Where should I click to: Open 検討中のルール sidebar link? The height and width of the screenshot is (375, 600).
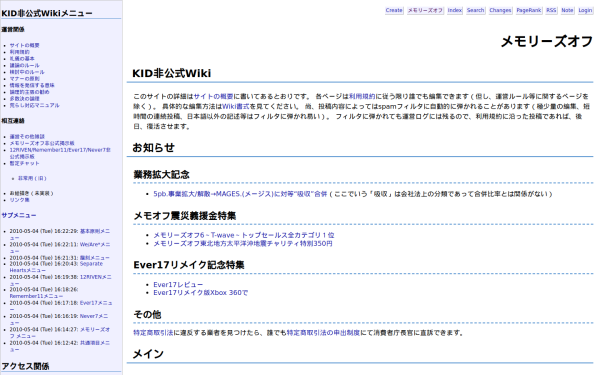(x=27, y=72)
